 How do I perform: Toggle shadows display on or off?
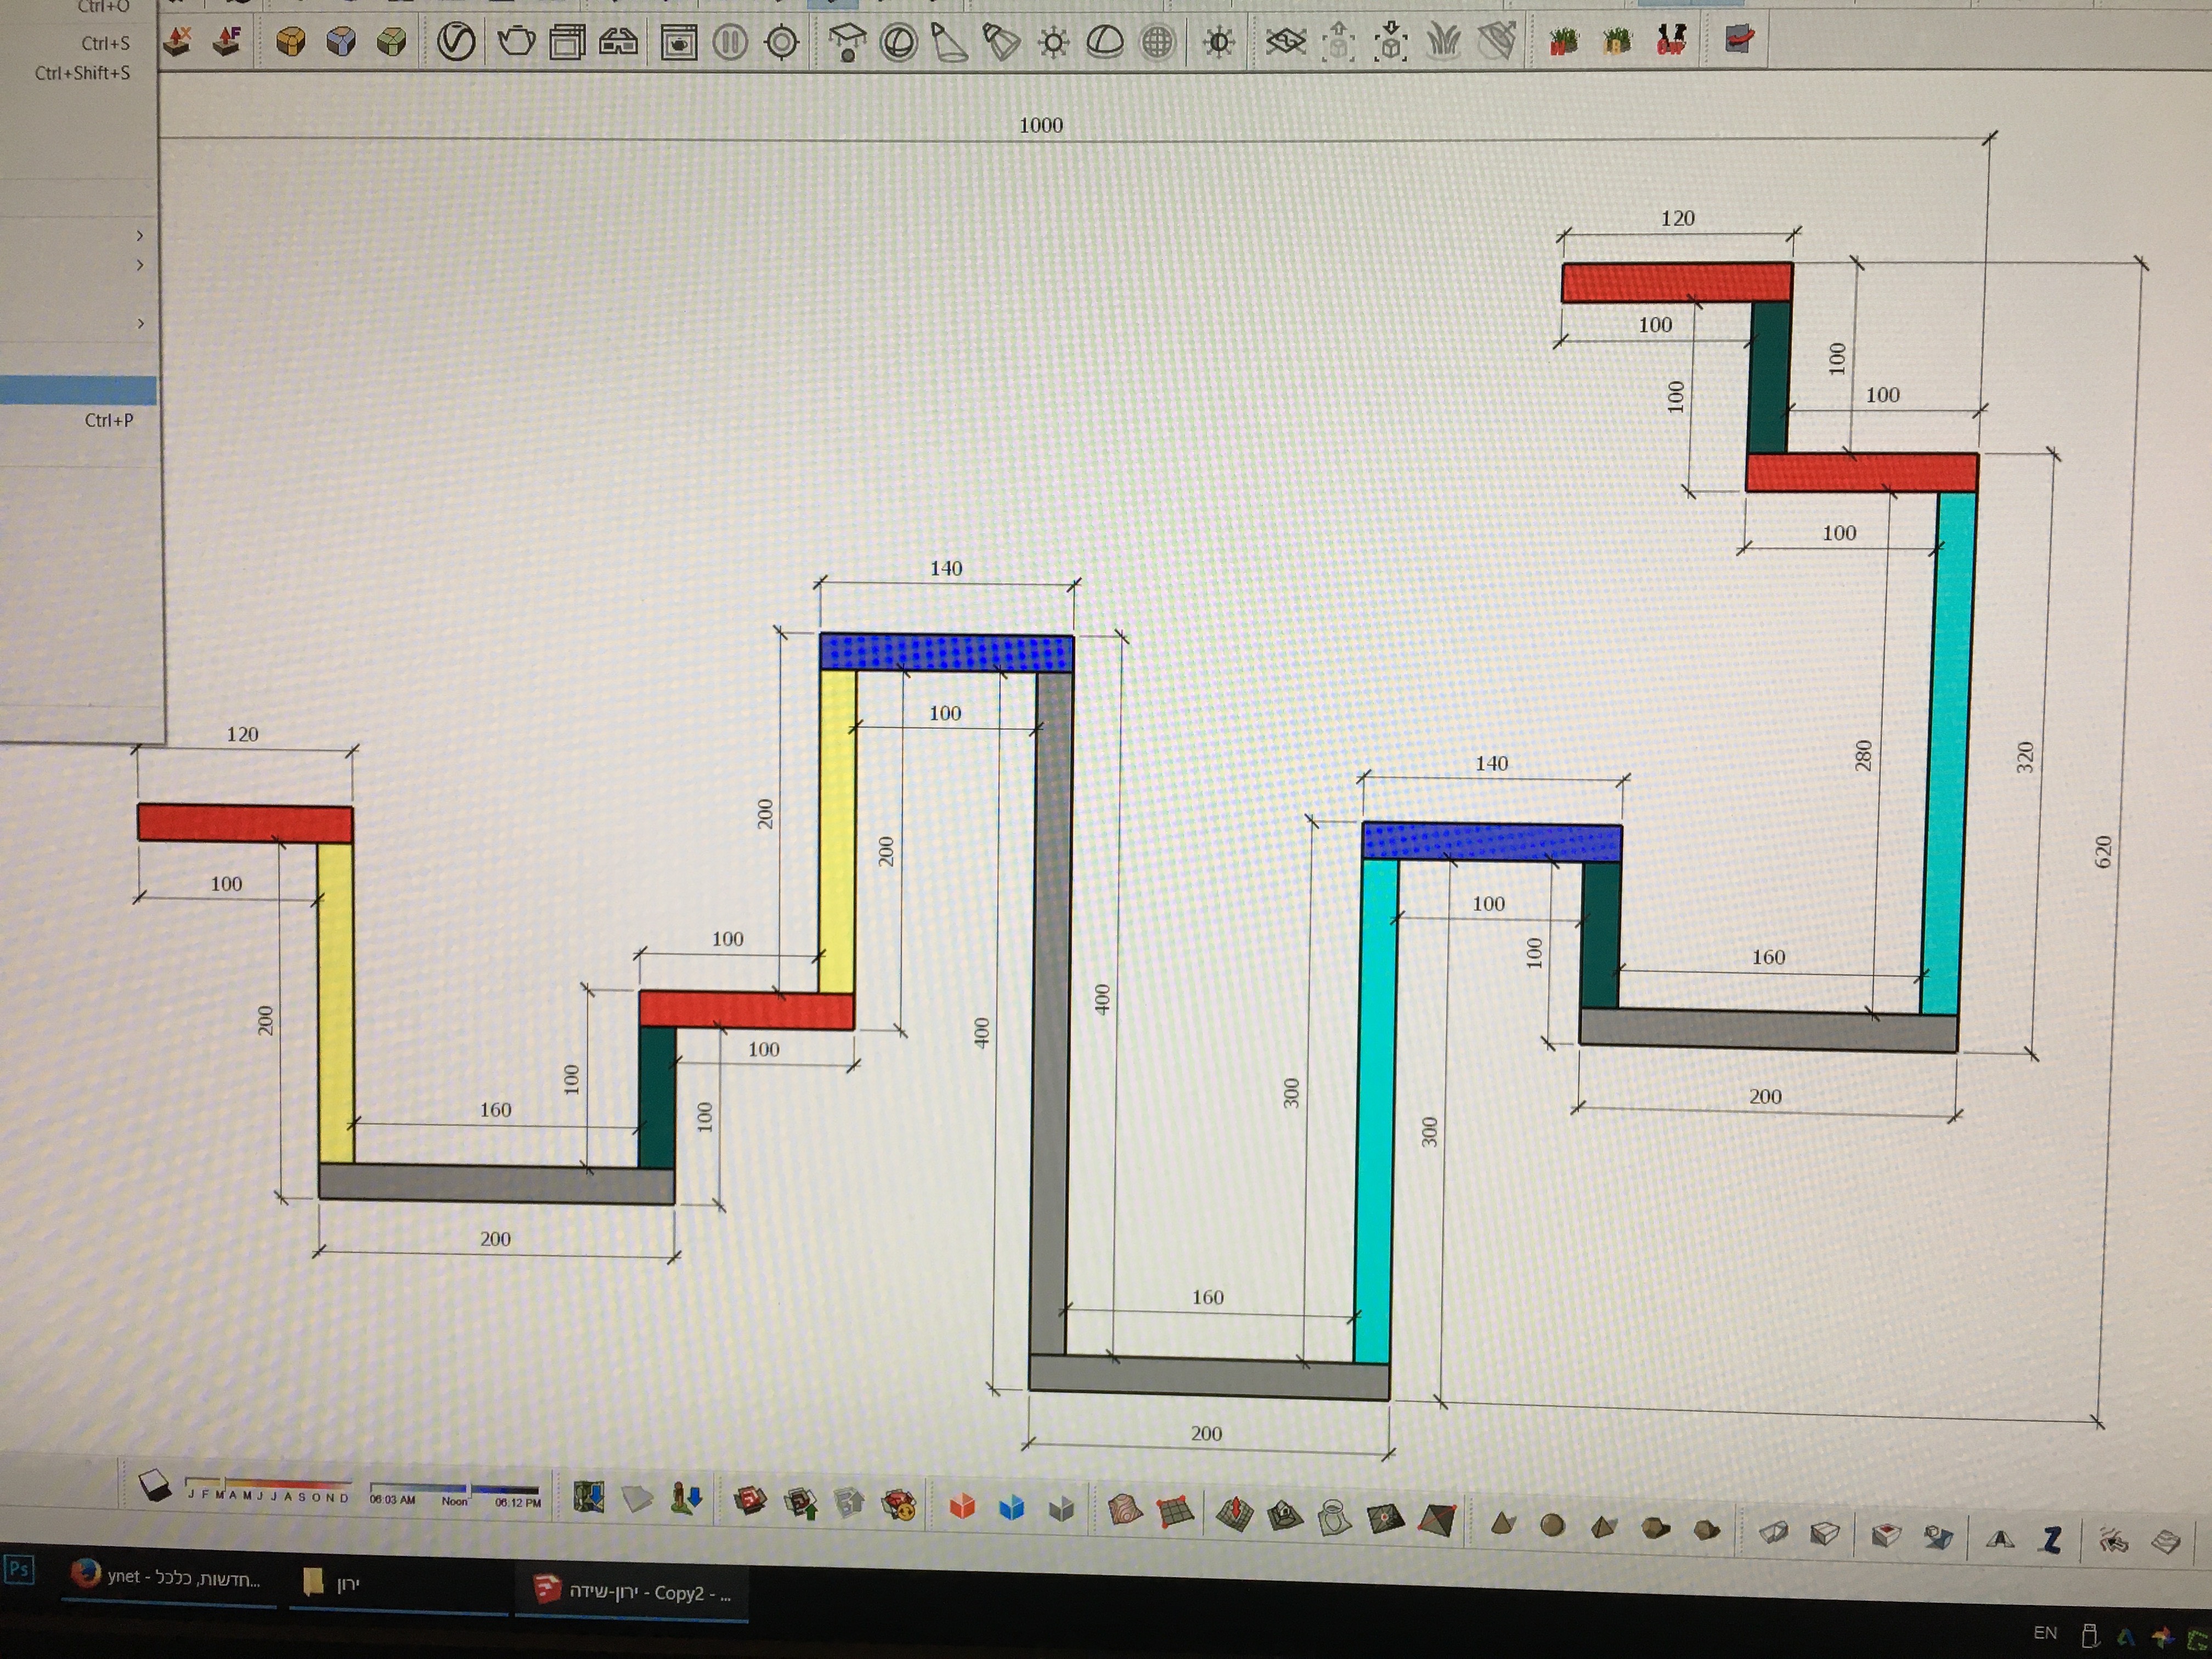pos(155,1486)
